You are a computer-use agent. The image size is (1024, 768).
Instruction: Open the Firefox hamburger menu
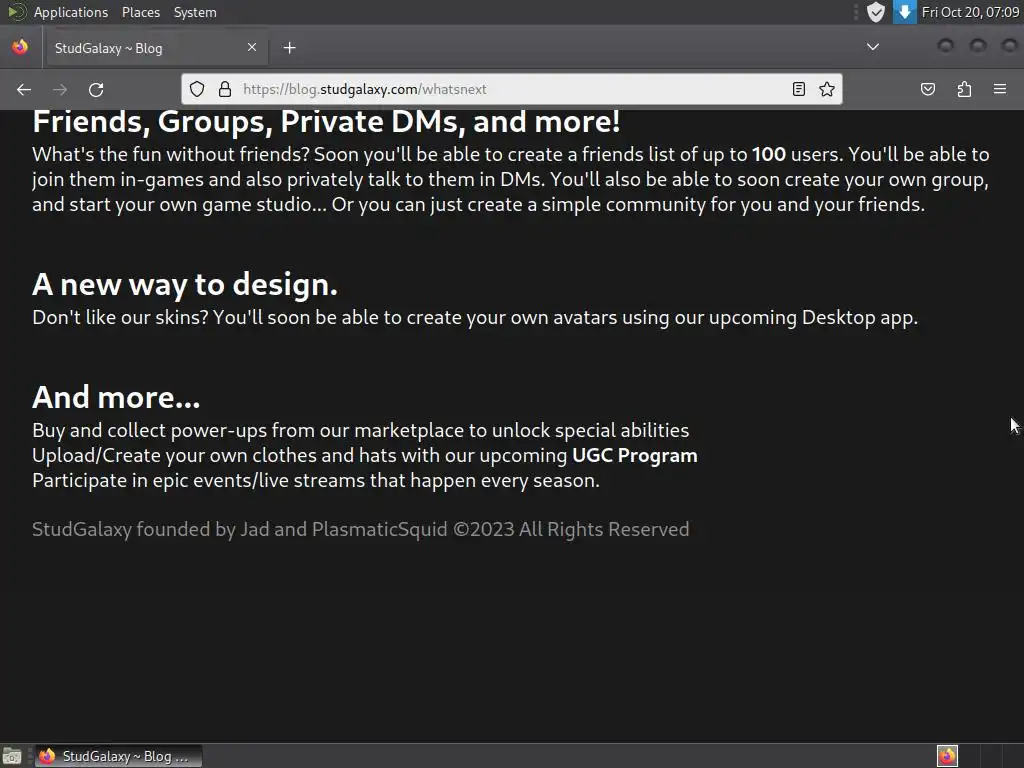click(x=1000, y=89)
